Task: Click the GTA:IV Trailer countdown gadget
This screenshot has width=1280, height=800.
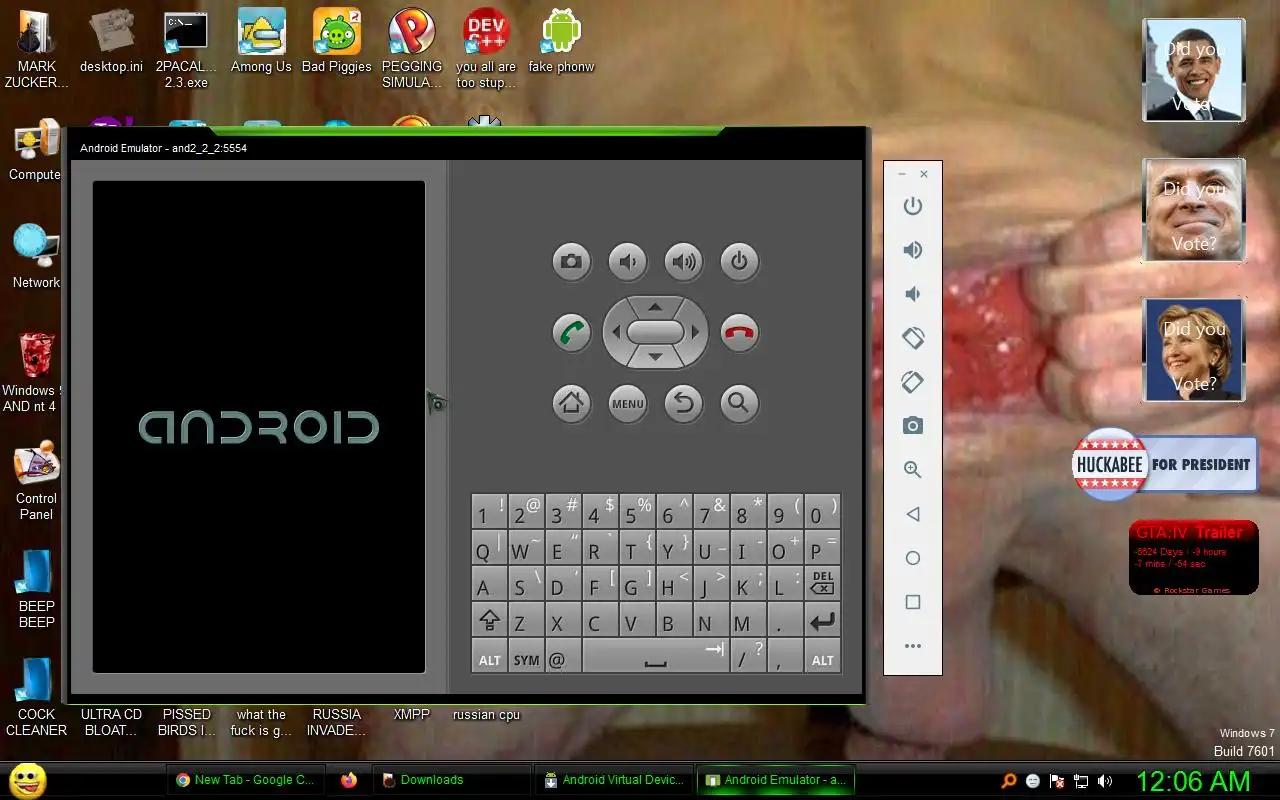Action: click(1193, 558)
